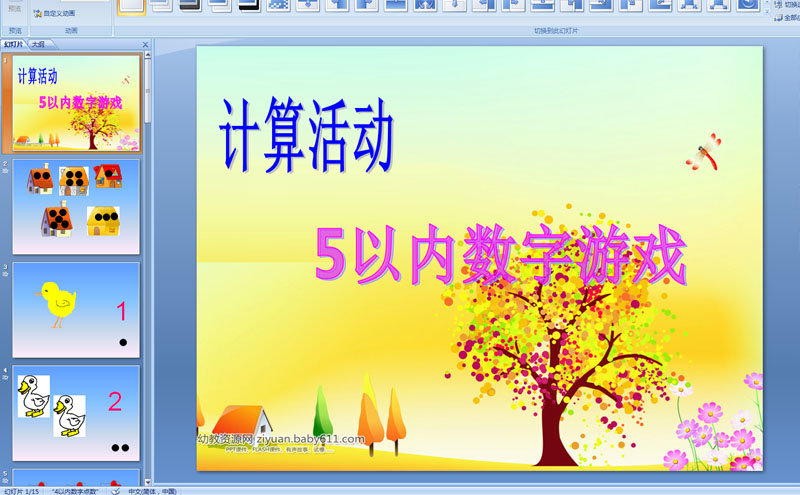
Task: Open slide 3 thumbnail with yellow chick
Action: (x=76, y=310)
